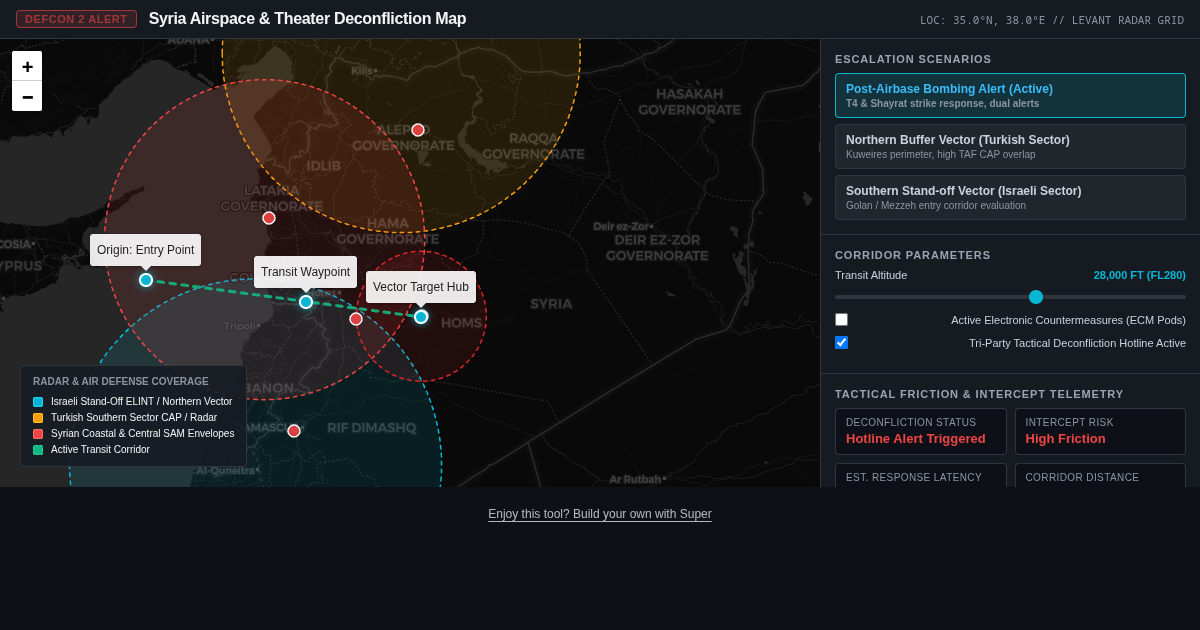Click the Vector Target Hub tooltip label

[x=421, y=287]
